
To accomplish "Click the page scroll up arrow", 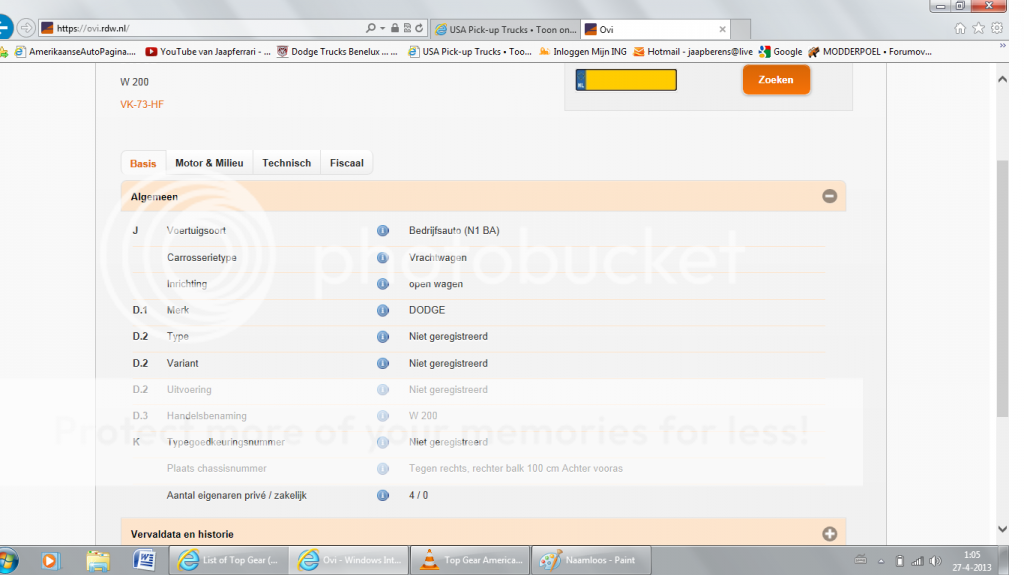I will [x=1002, y=79].
